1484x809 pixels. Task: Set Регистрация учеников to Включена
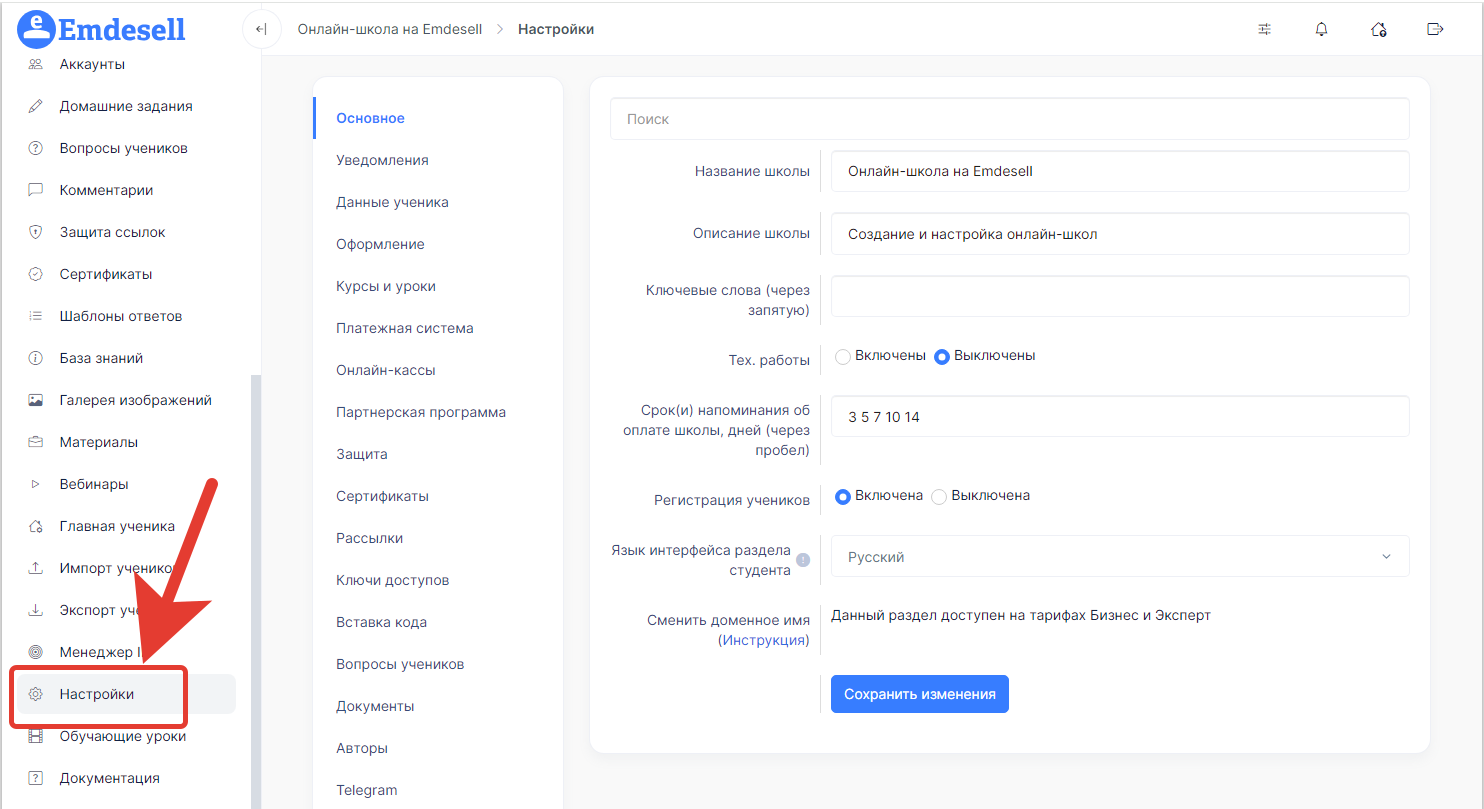[843, 496]
